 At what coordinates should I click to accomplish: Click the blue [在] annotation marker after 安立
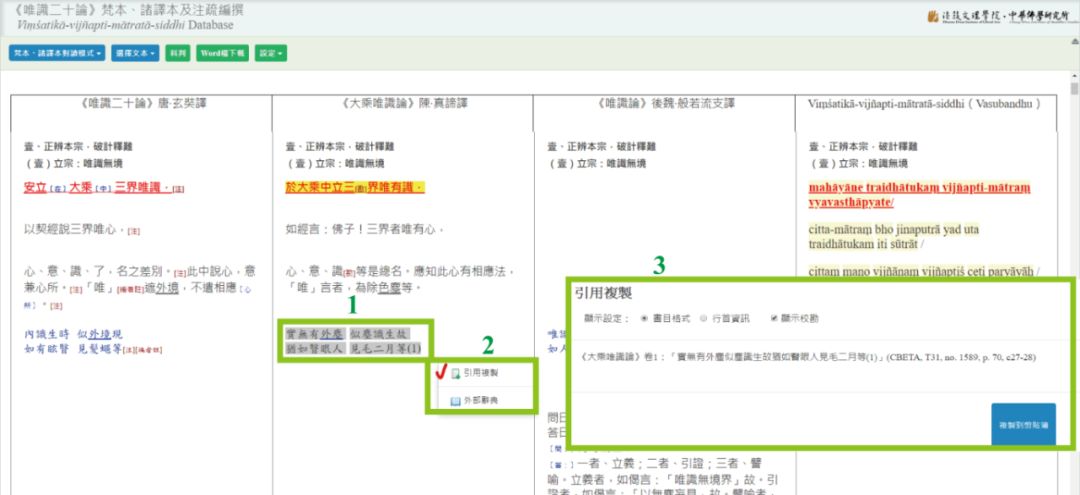pyautogui.click(x=56, y=188)
